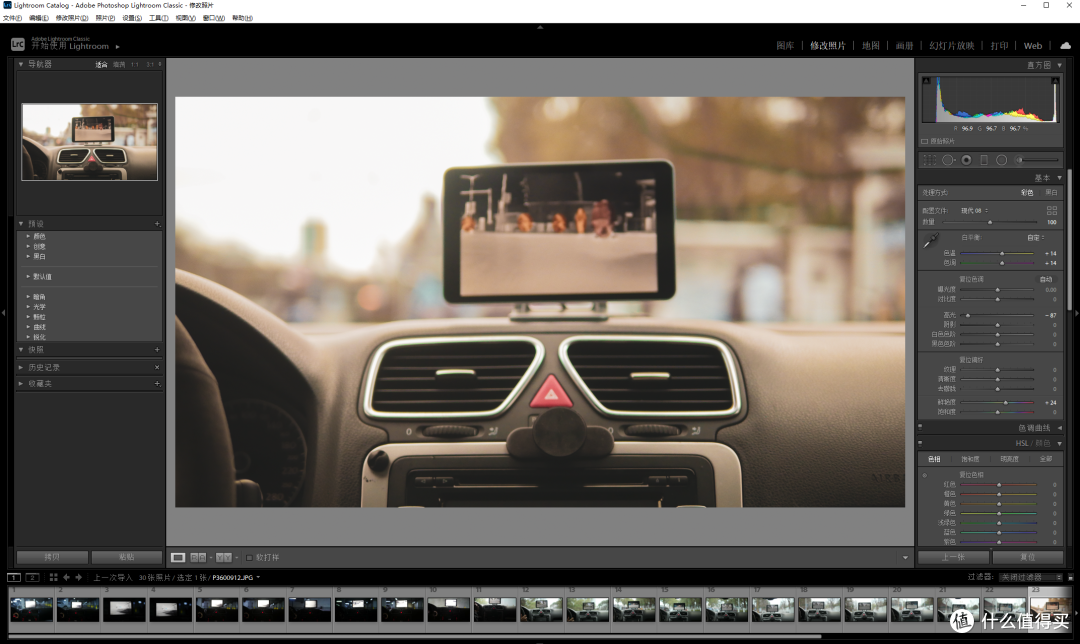The width and height of the screenshot is (1080, 644).
Task: Select main window display button 1
Action: tap(14, 577)
